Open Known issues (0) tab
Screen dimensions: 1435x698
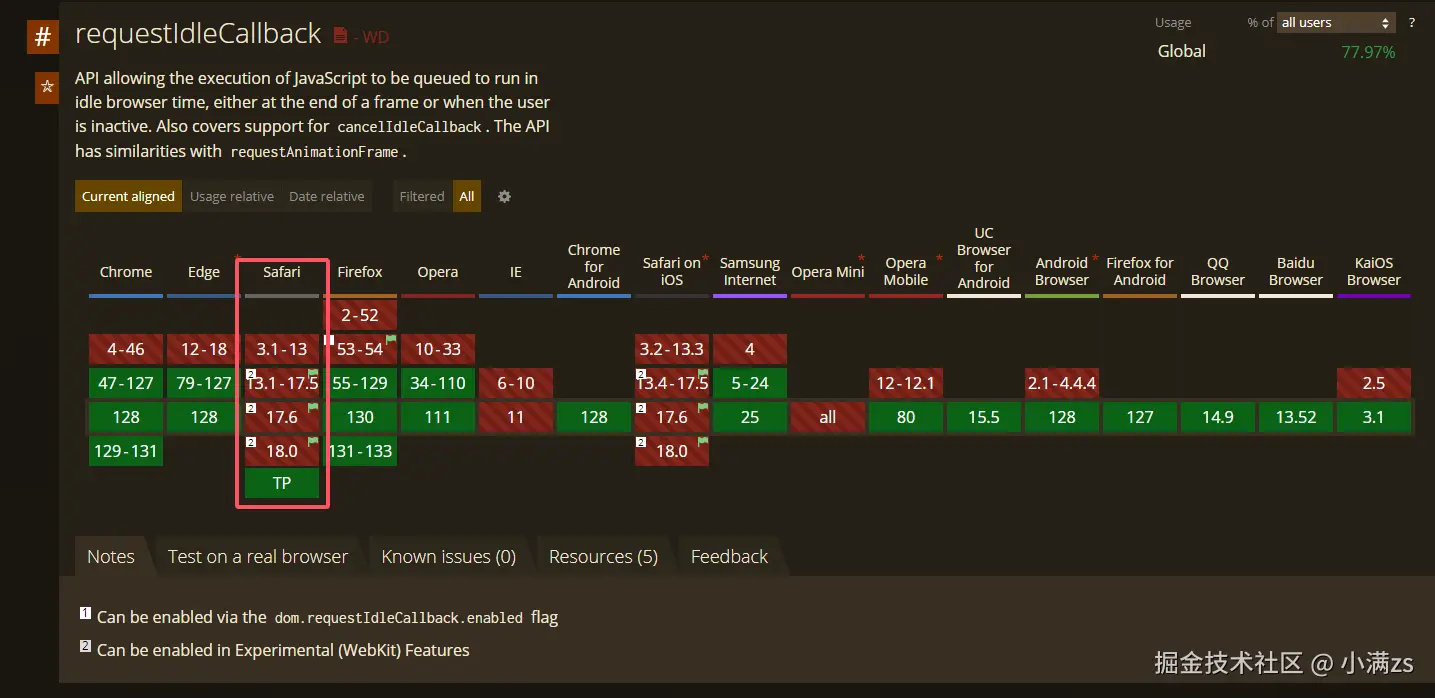(449, 556)
